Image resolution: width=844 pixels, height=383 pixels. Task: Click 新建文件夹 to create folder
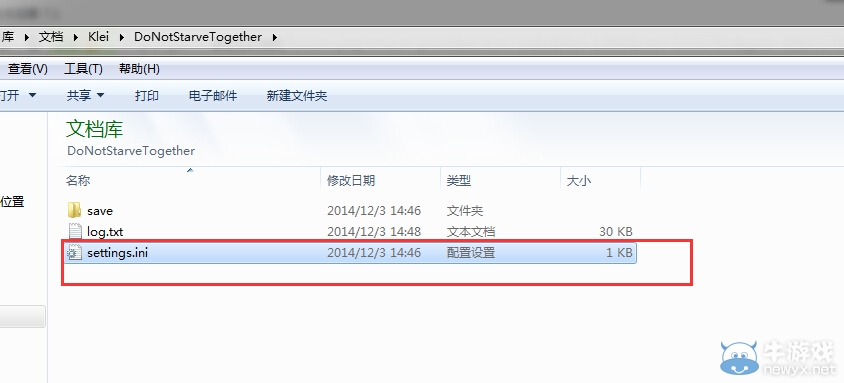[x=297, y=96]
